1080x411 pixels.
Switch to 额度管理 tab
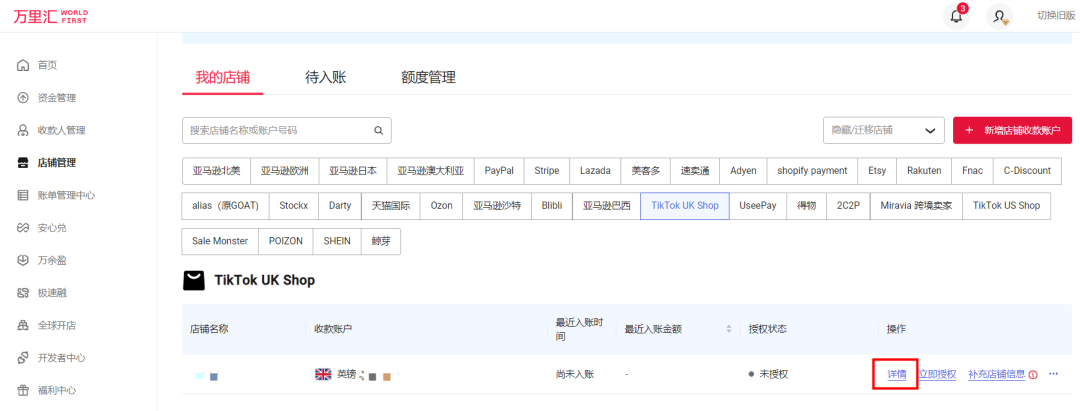(x=428, y=77)
